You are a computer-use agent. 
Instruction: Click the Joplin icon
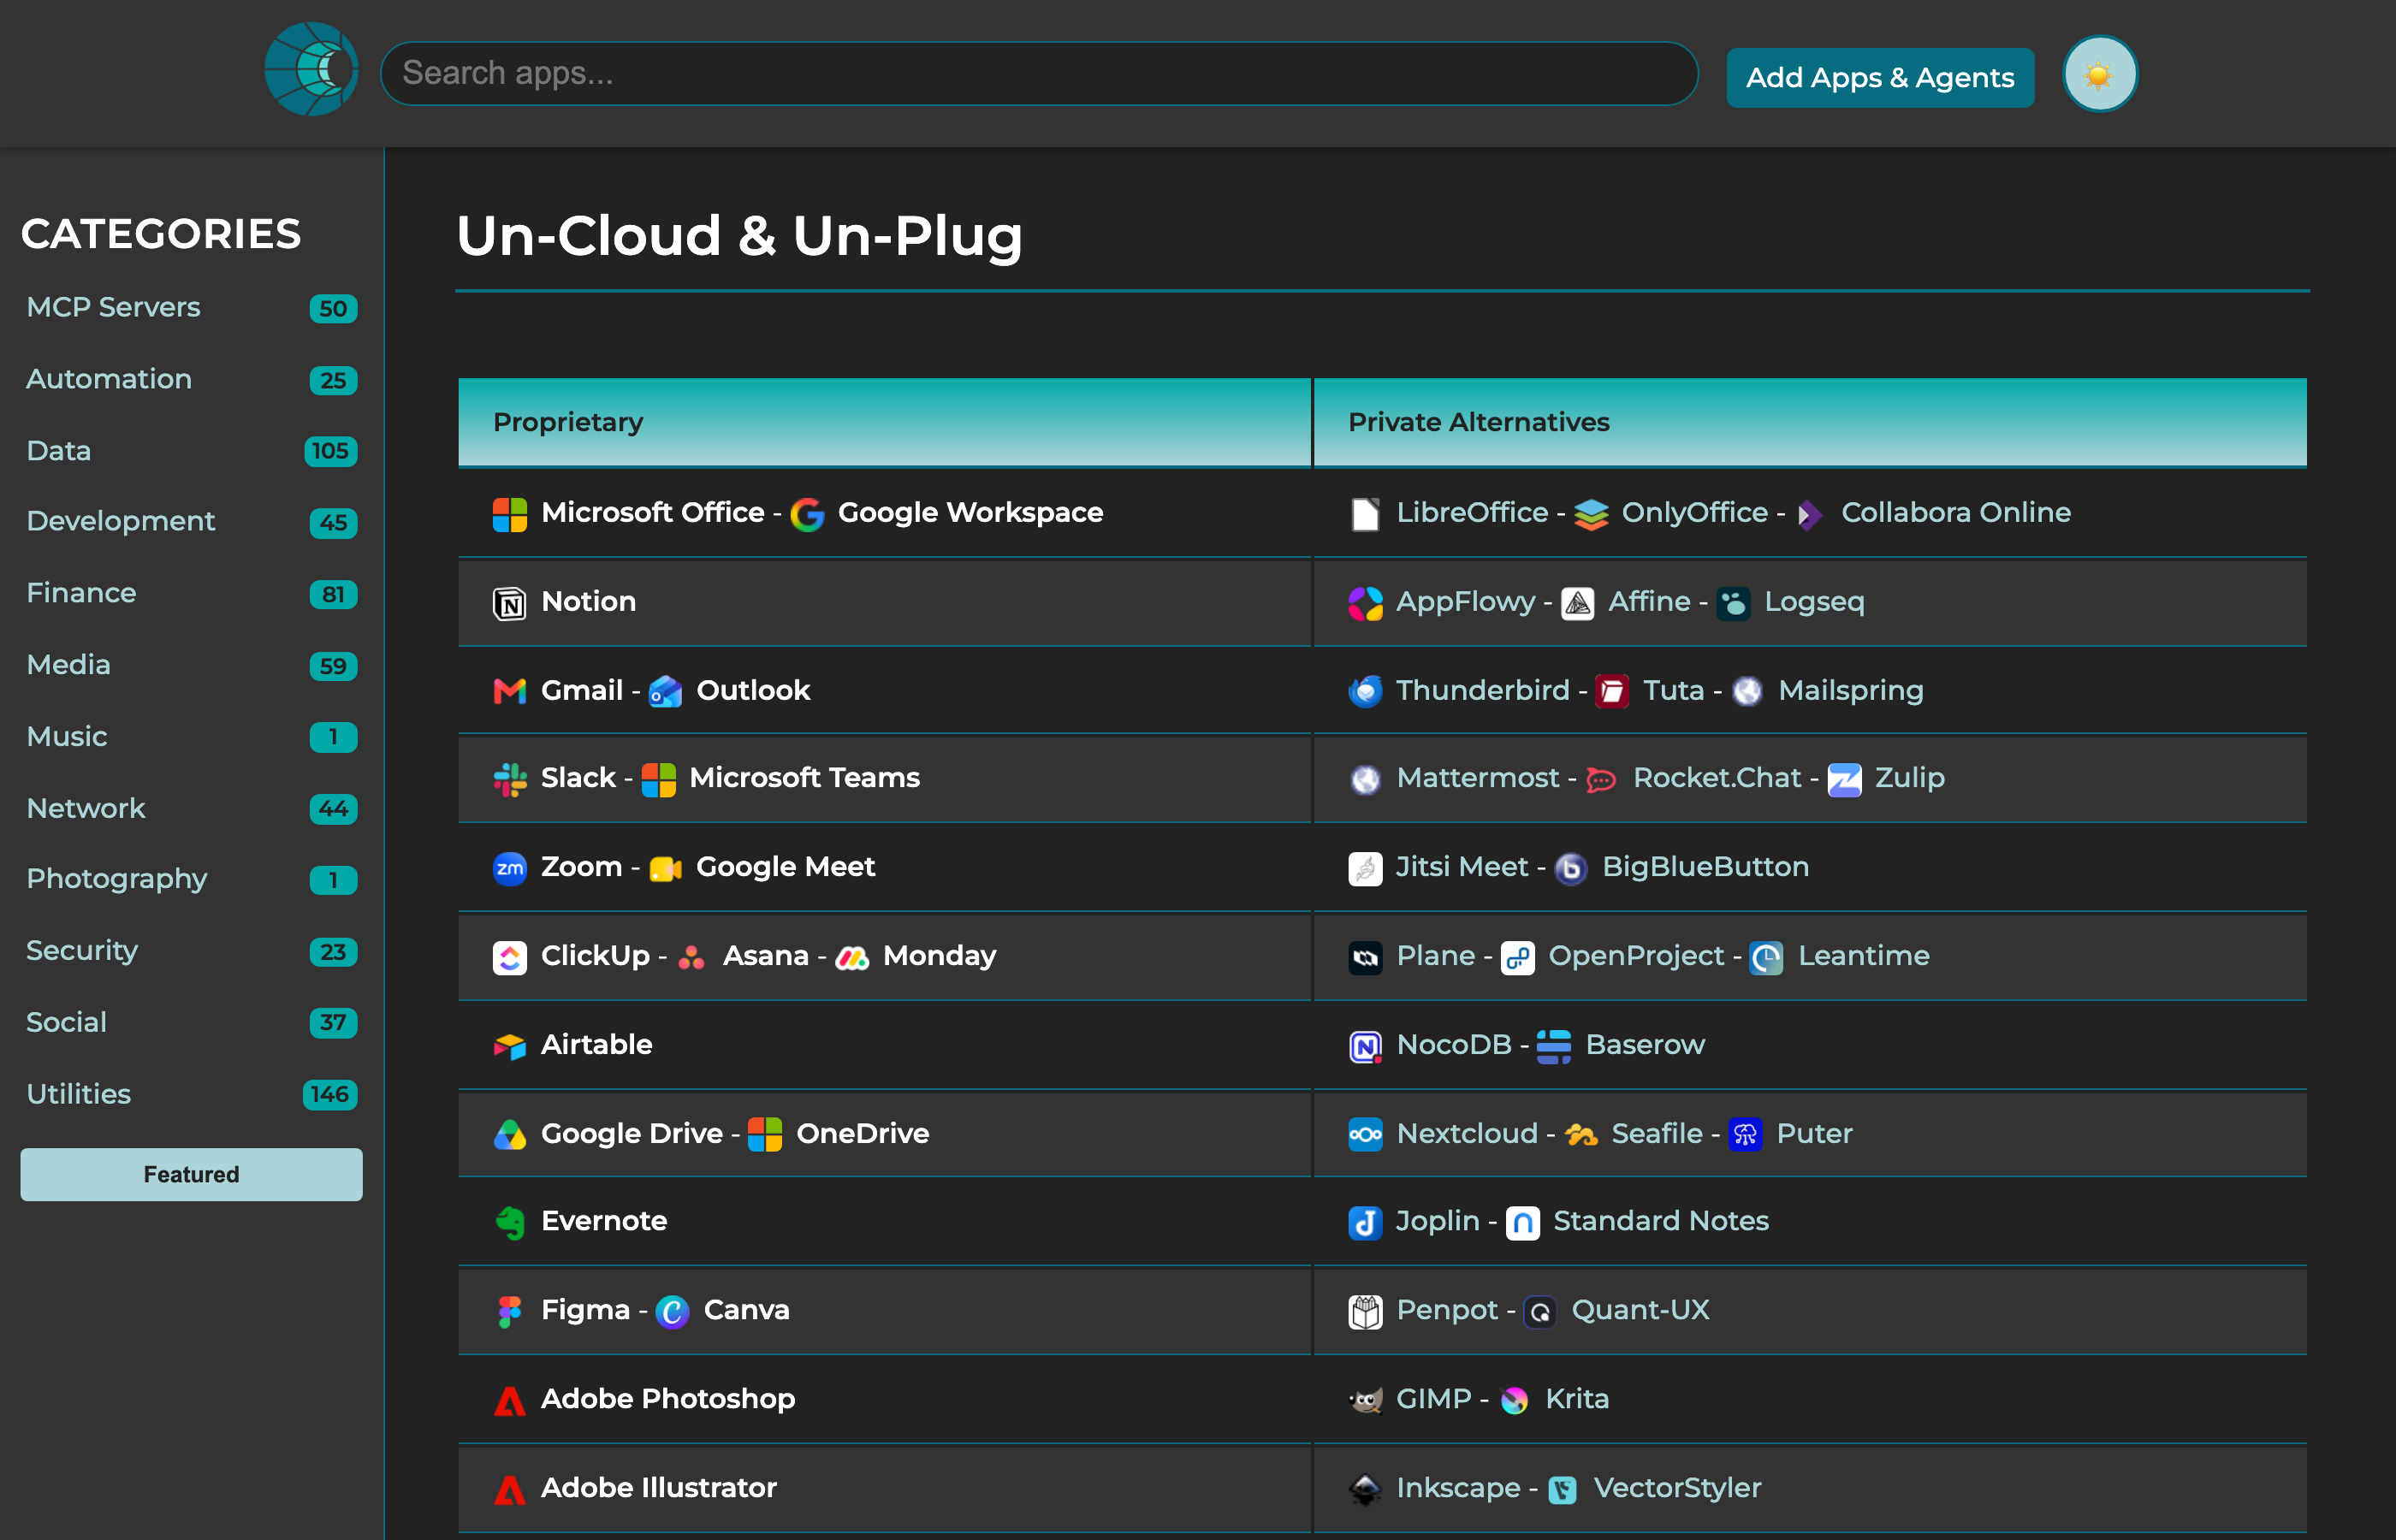tap(1365, 1222)
